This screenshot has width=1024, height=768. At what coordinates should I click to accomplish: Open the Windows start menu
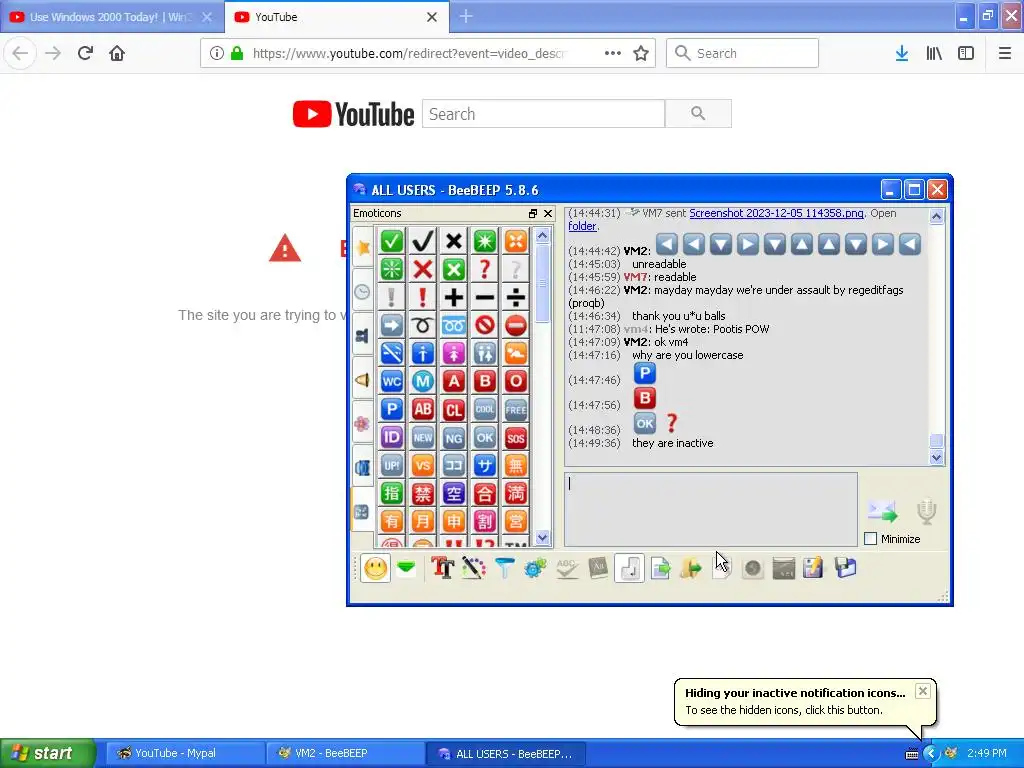point(48,753)
